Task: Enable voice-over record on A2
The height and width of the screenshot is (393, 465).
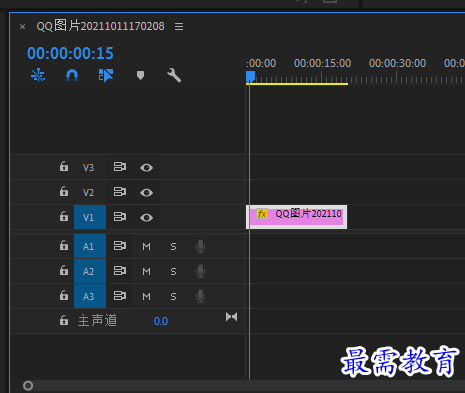Action: (x=200, y=271)
